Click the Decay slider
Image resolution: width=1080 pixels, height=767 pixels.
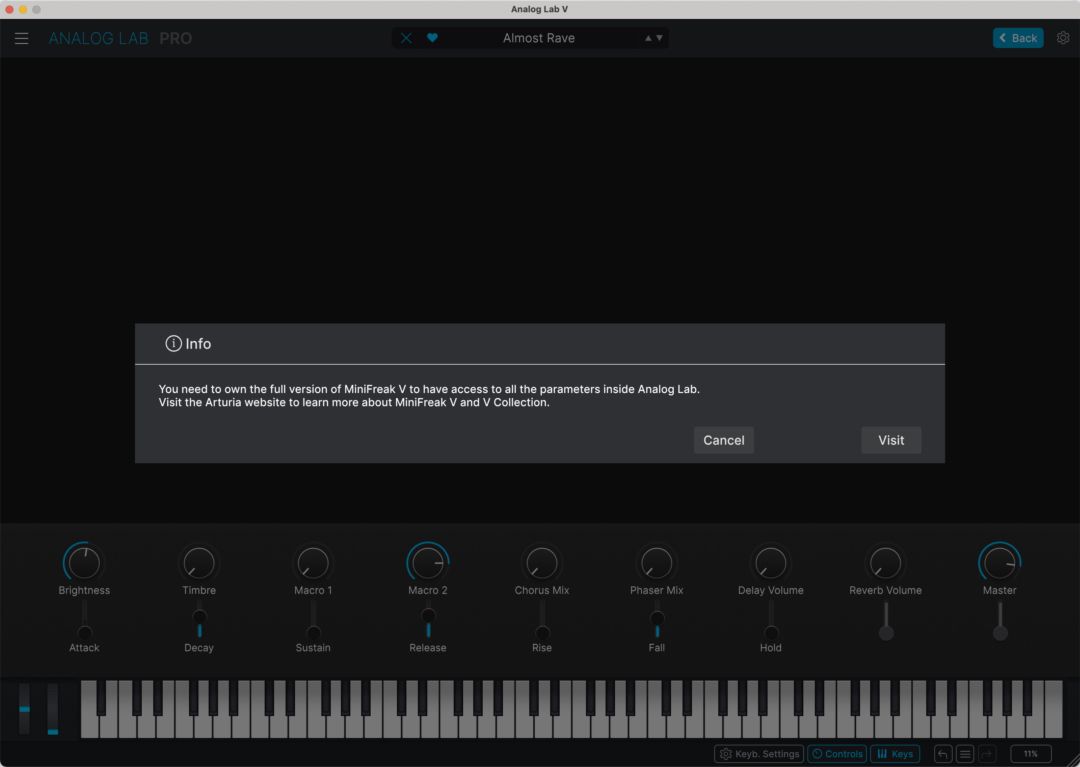tap(199, 620)
